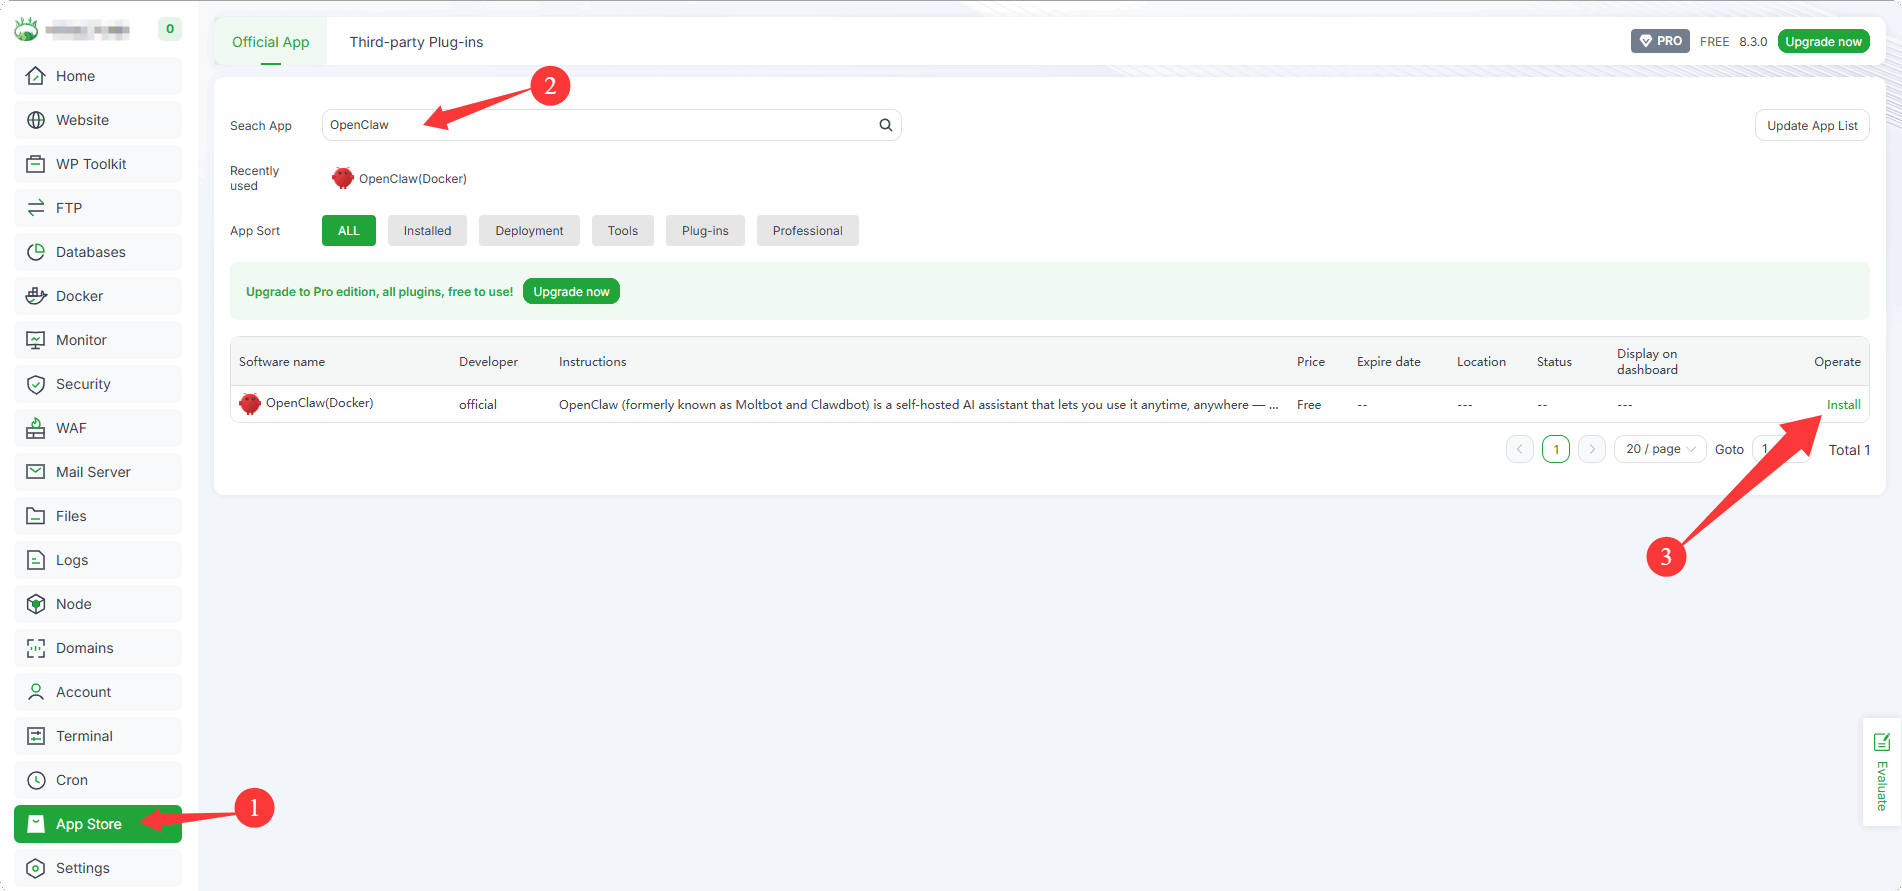Click the Docker whale icon

click(x=36, y=296)
